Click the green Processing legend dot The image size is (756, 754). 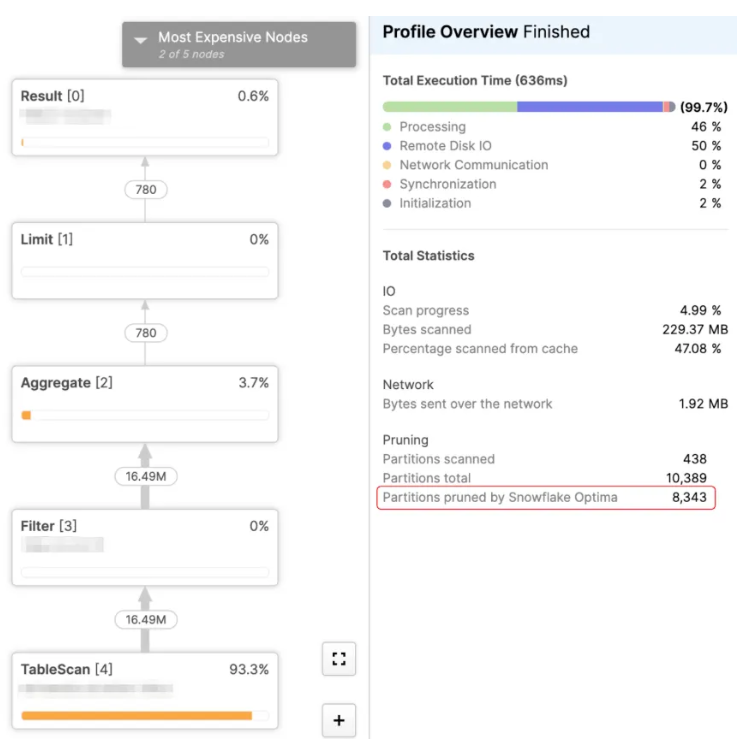(x=387, y=127)
